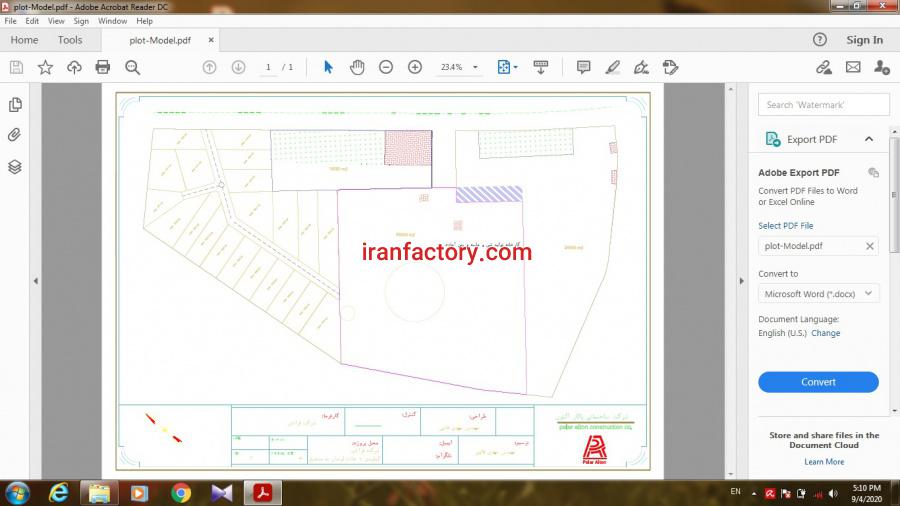Remove plot-Model.pdf from selected files
The width and height of the screenshot is (900, 506).
(869, 246)
